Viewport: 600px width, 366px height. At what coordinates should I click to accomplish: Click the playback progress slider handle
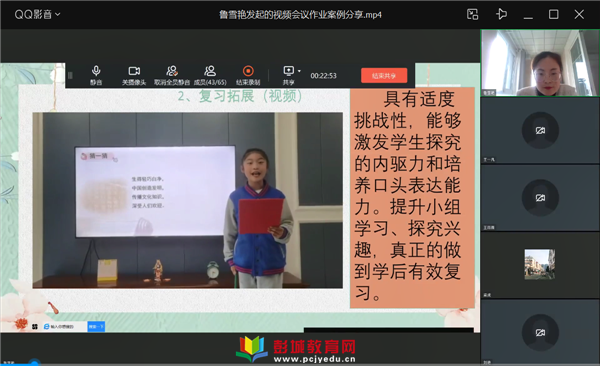[34, 362]
